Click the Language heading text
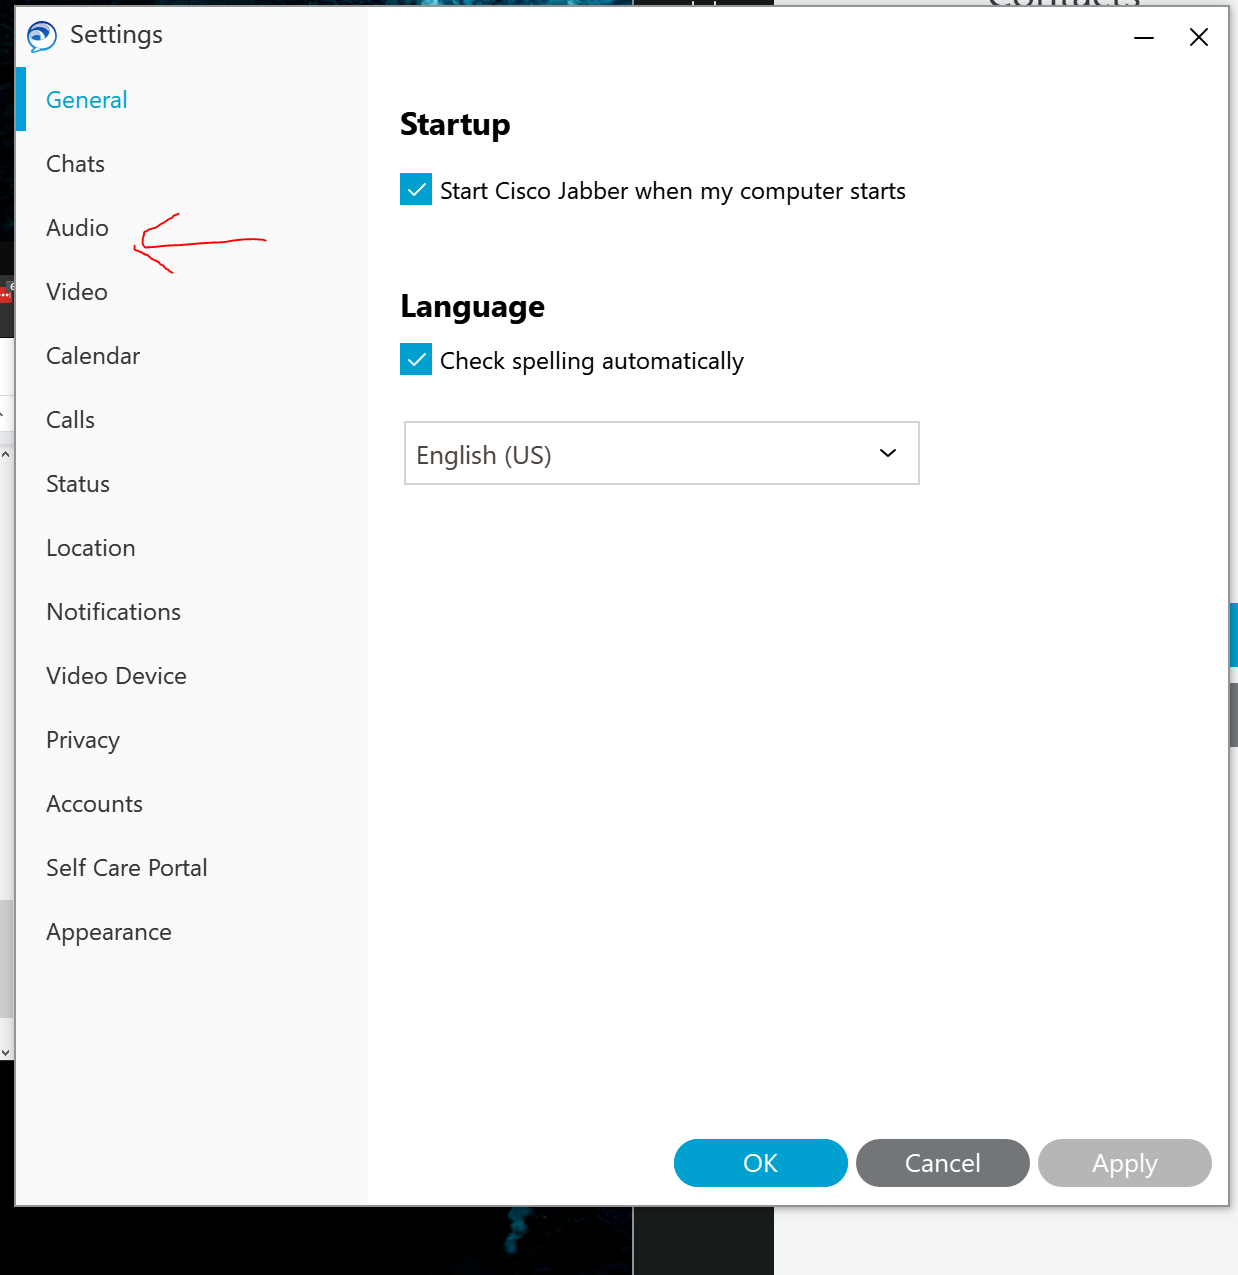Viewport: 1238px width, 1275px height. pyautogui.click(x=473, y=307)
